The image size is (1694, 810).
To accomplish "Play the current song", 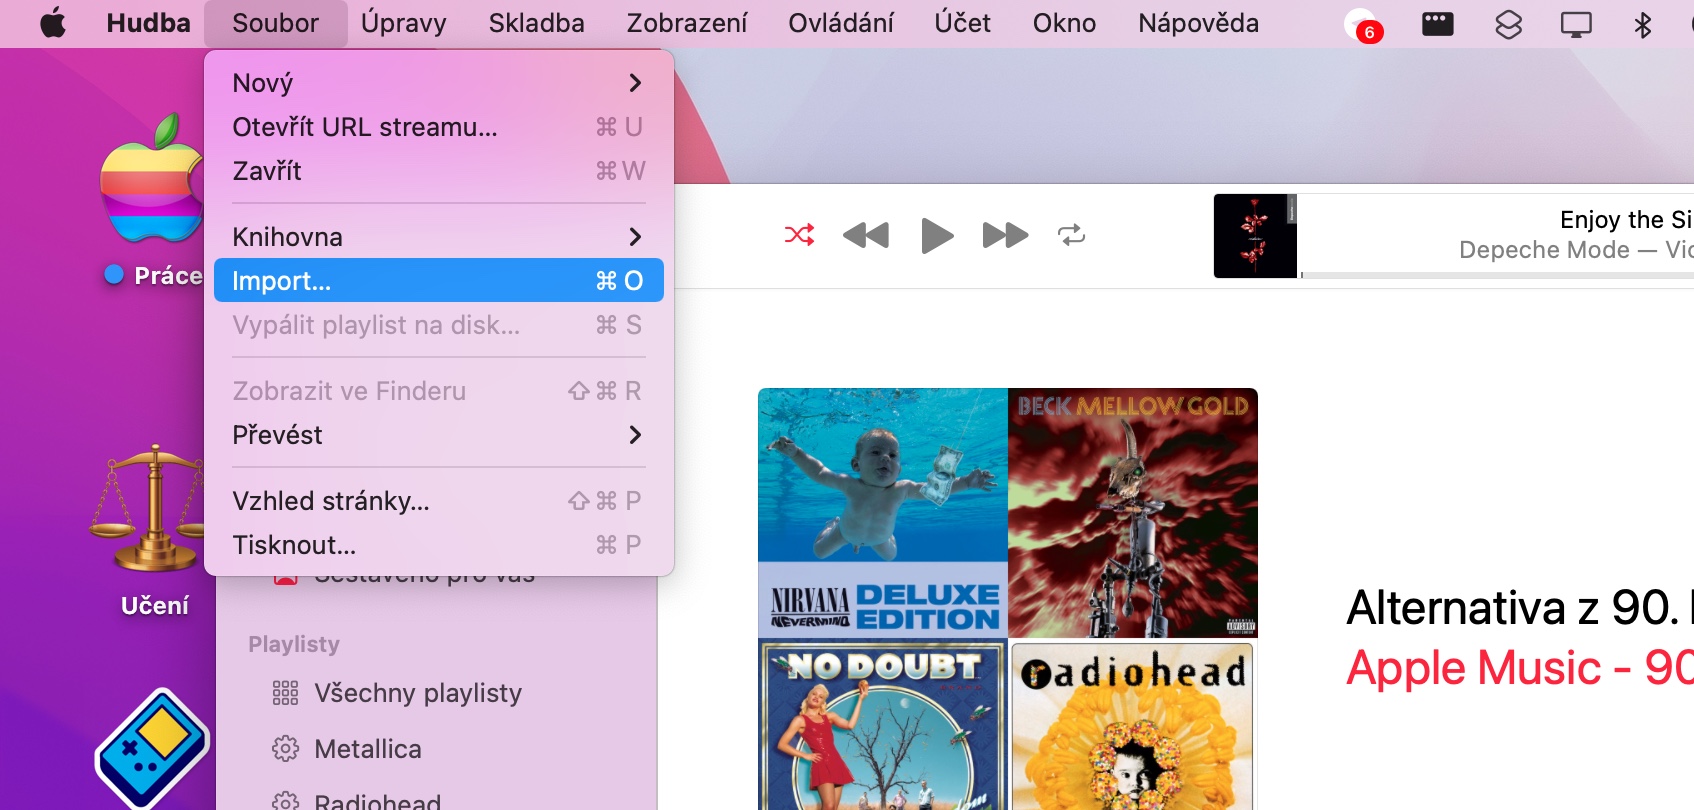I will (x=937, y=235).
